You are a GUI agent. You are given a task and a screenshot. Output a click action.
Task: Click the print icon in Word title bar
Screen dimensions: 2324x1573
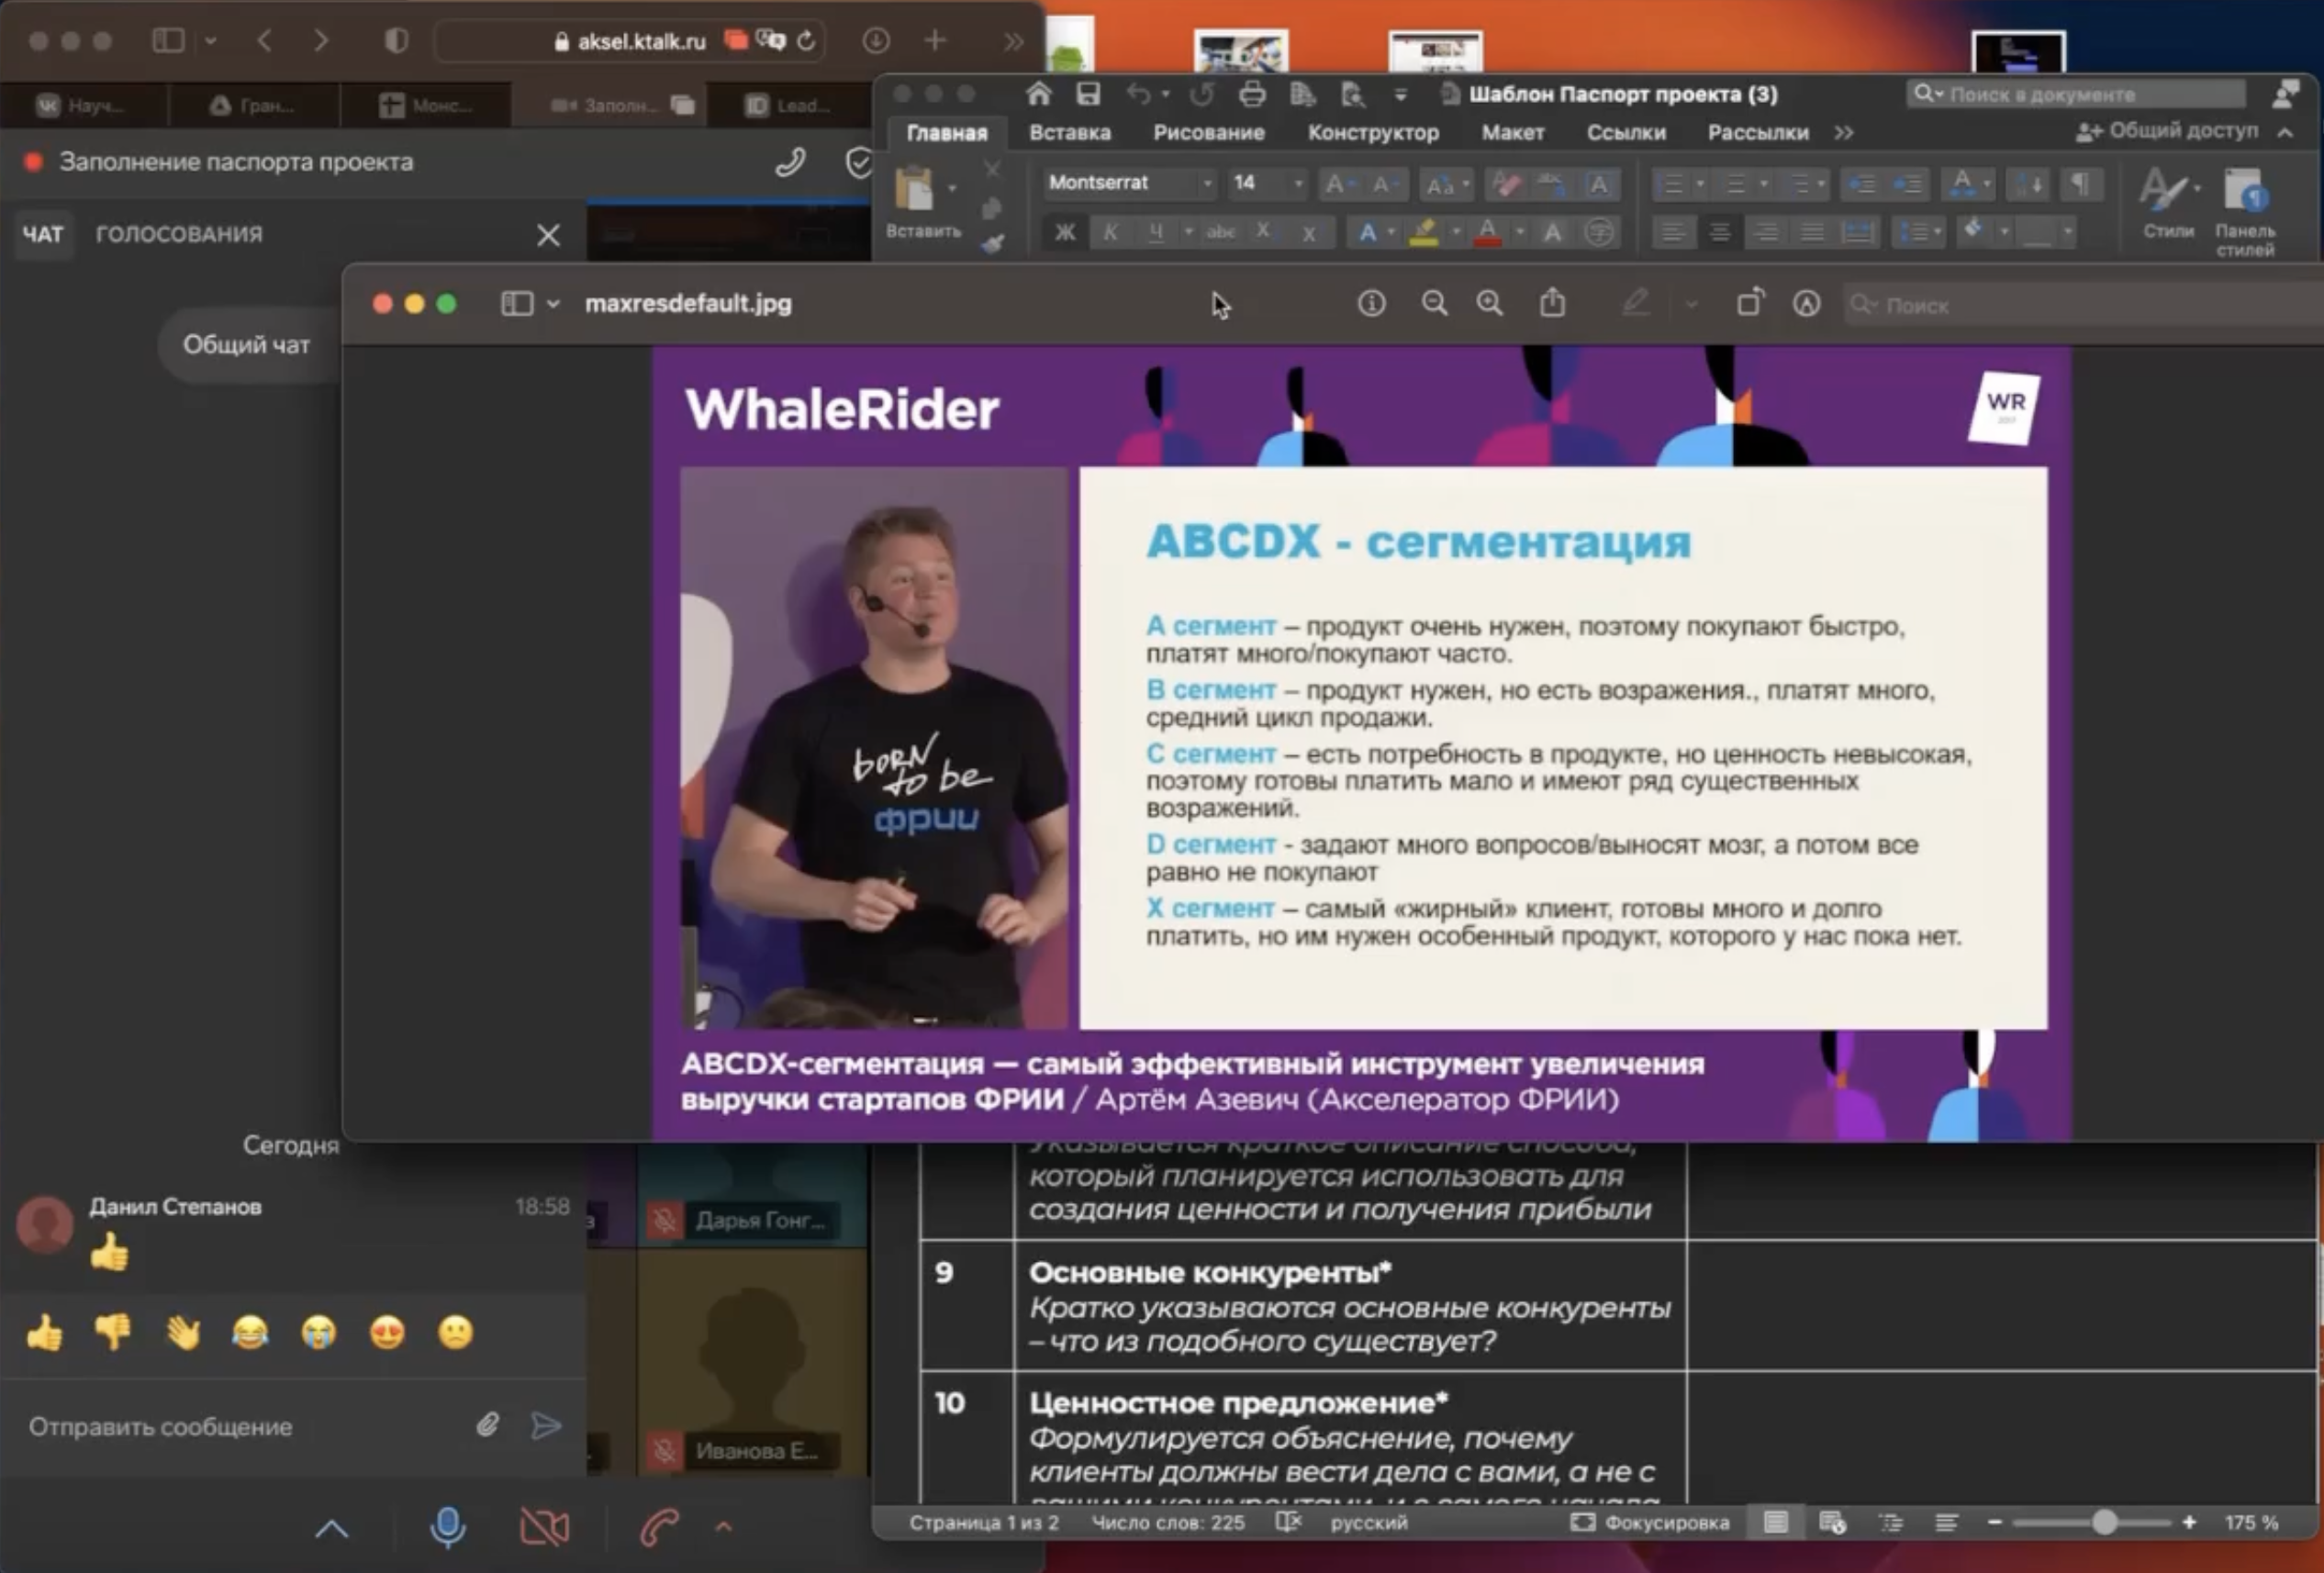tap(1252, 95)
